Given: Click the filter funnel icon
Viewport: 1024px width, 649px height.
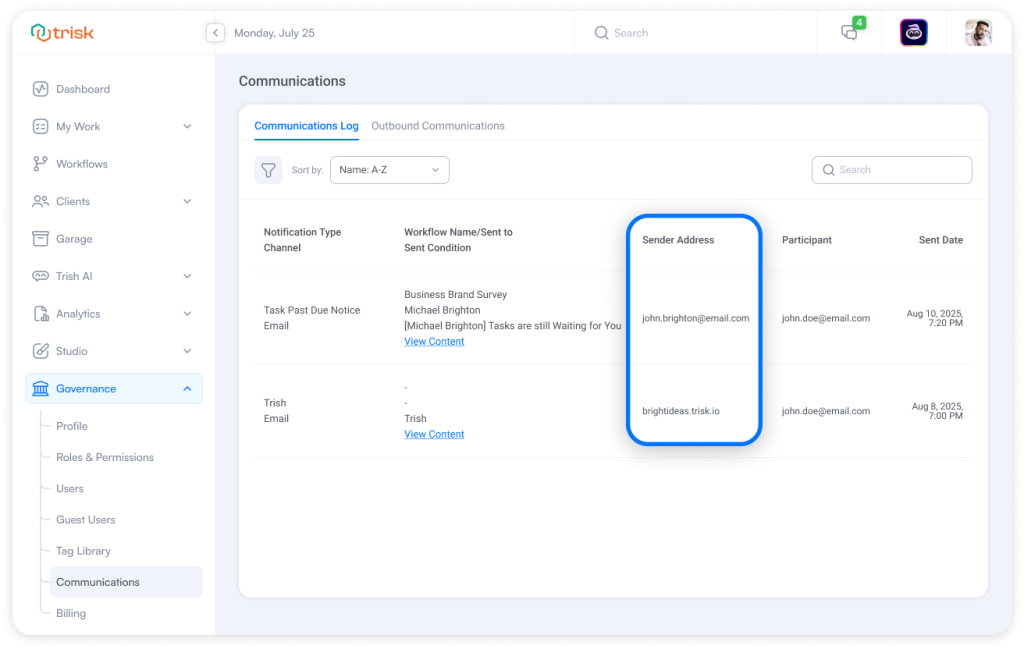Looking at the screenshot, I should [x=268, y=170].
